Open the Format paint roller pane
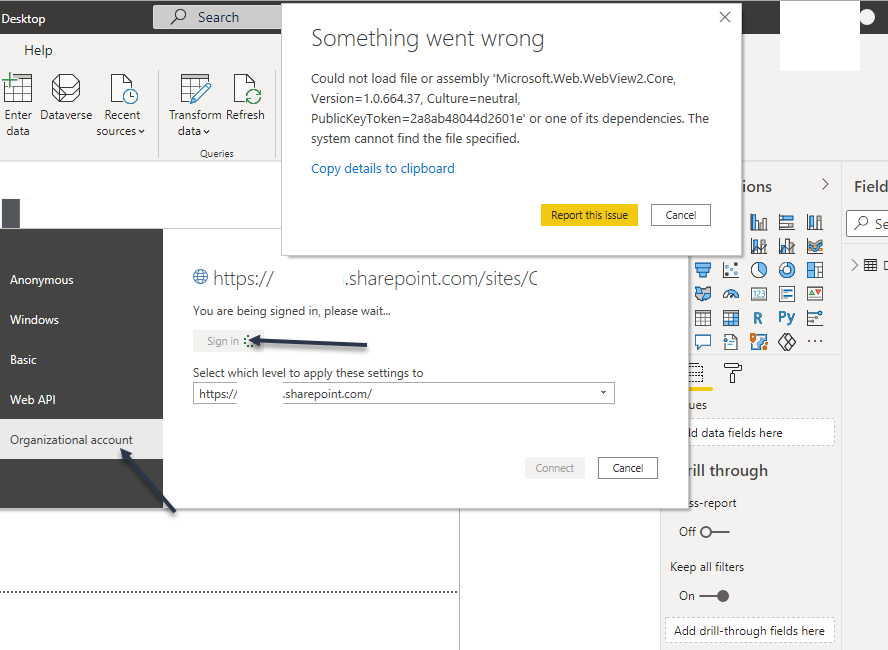The height and width of the screenshot is (650, 888). [x=732, y=373]
